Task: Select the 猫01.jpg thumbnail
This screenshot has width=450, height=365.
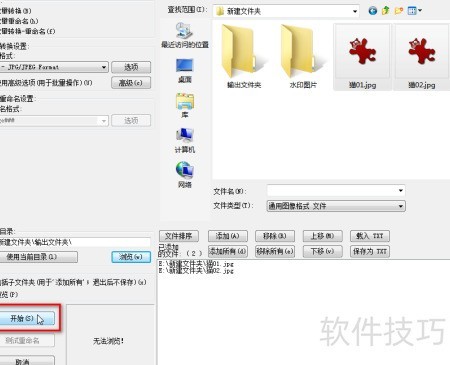Action: [362, 57]
